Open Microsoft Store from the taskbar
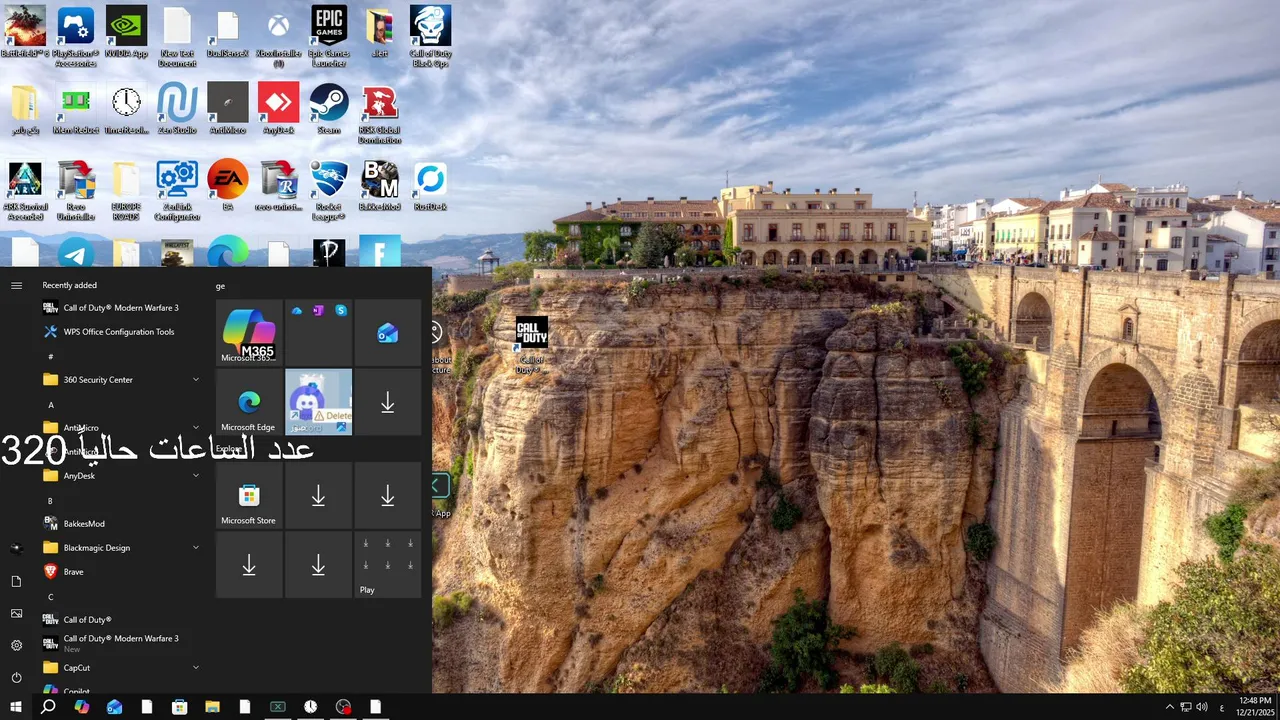This screenshot has width=1280, height=720. coord(179,707)
